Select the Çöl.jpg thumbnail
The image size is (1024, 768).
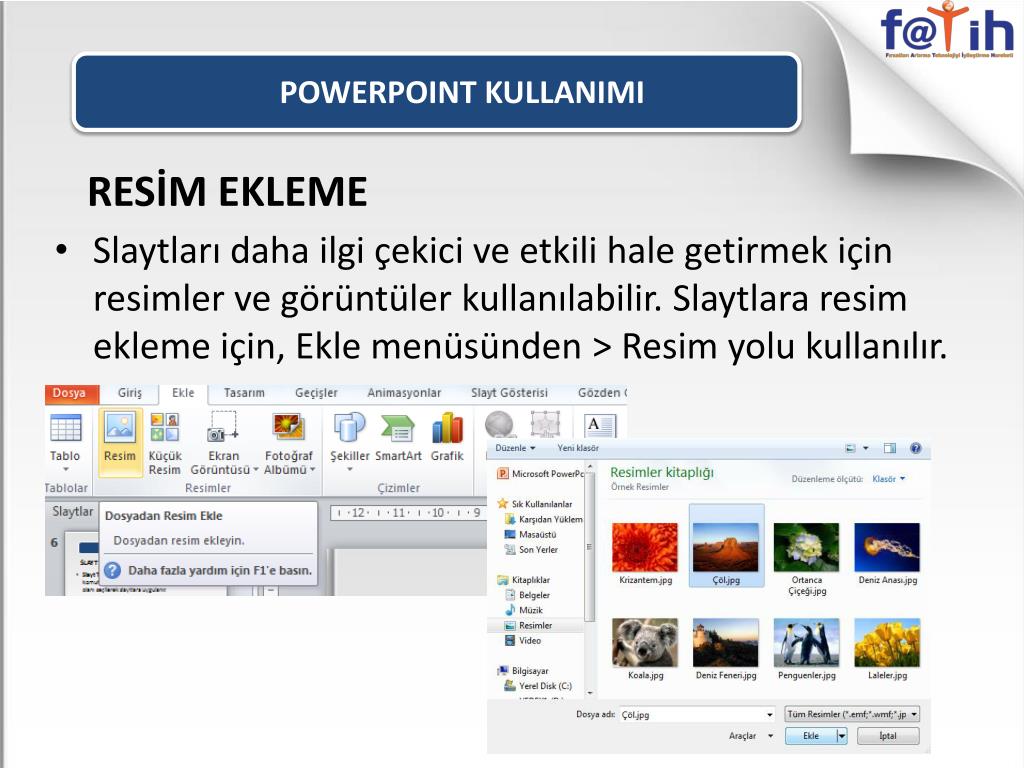tap(726, 546)
